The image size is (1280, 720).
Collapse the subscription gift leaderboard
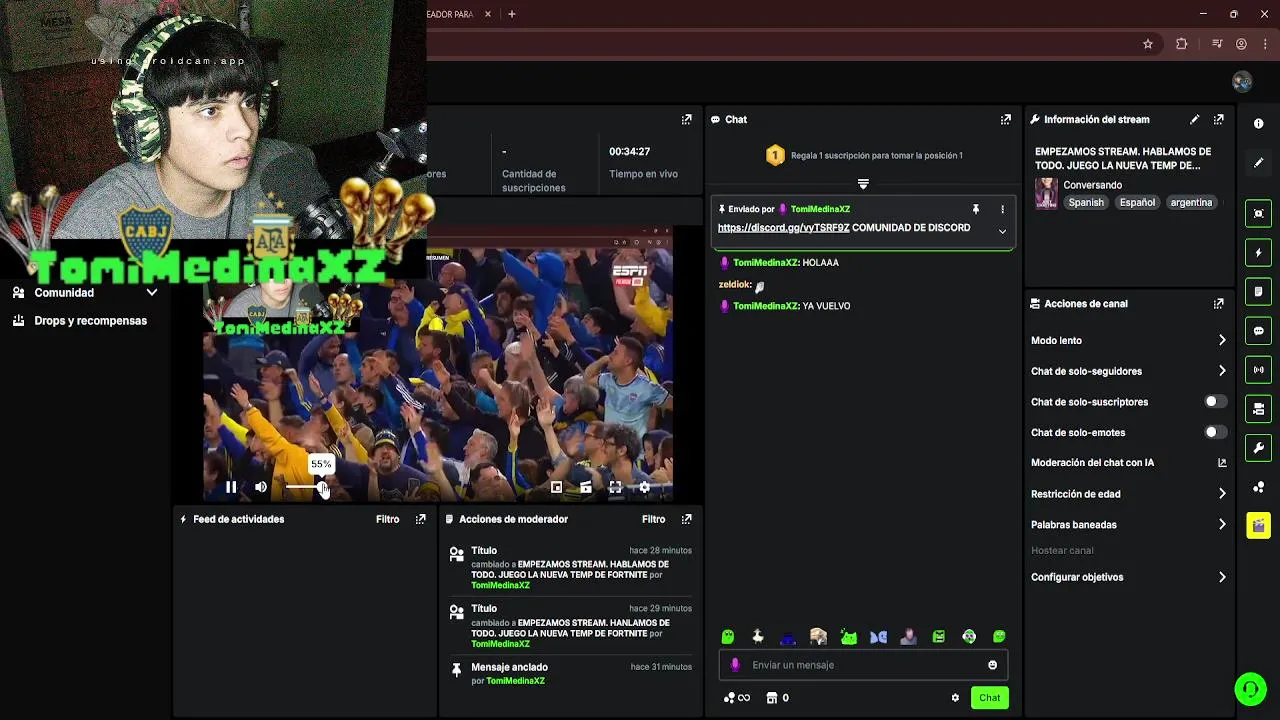(863, 184)
